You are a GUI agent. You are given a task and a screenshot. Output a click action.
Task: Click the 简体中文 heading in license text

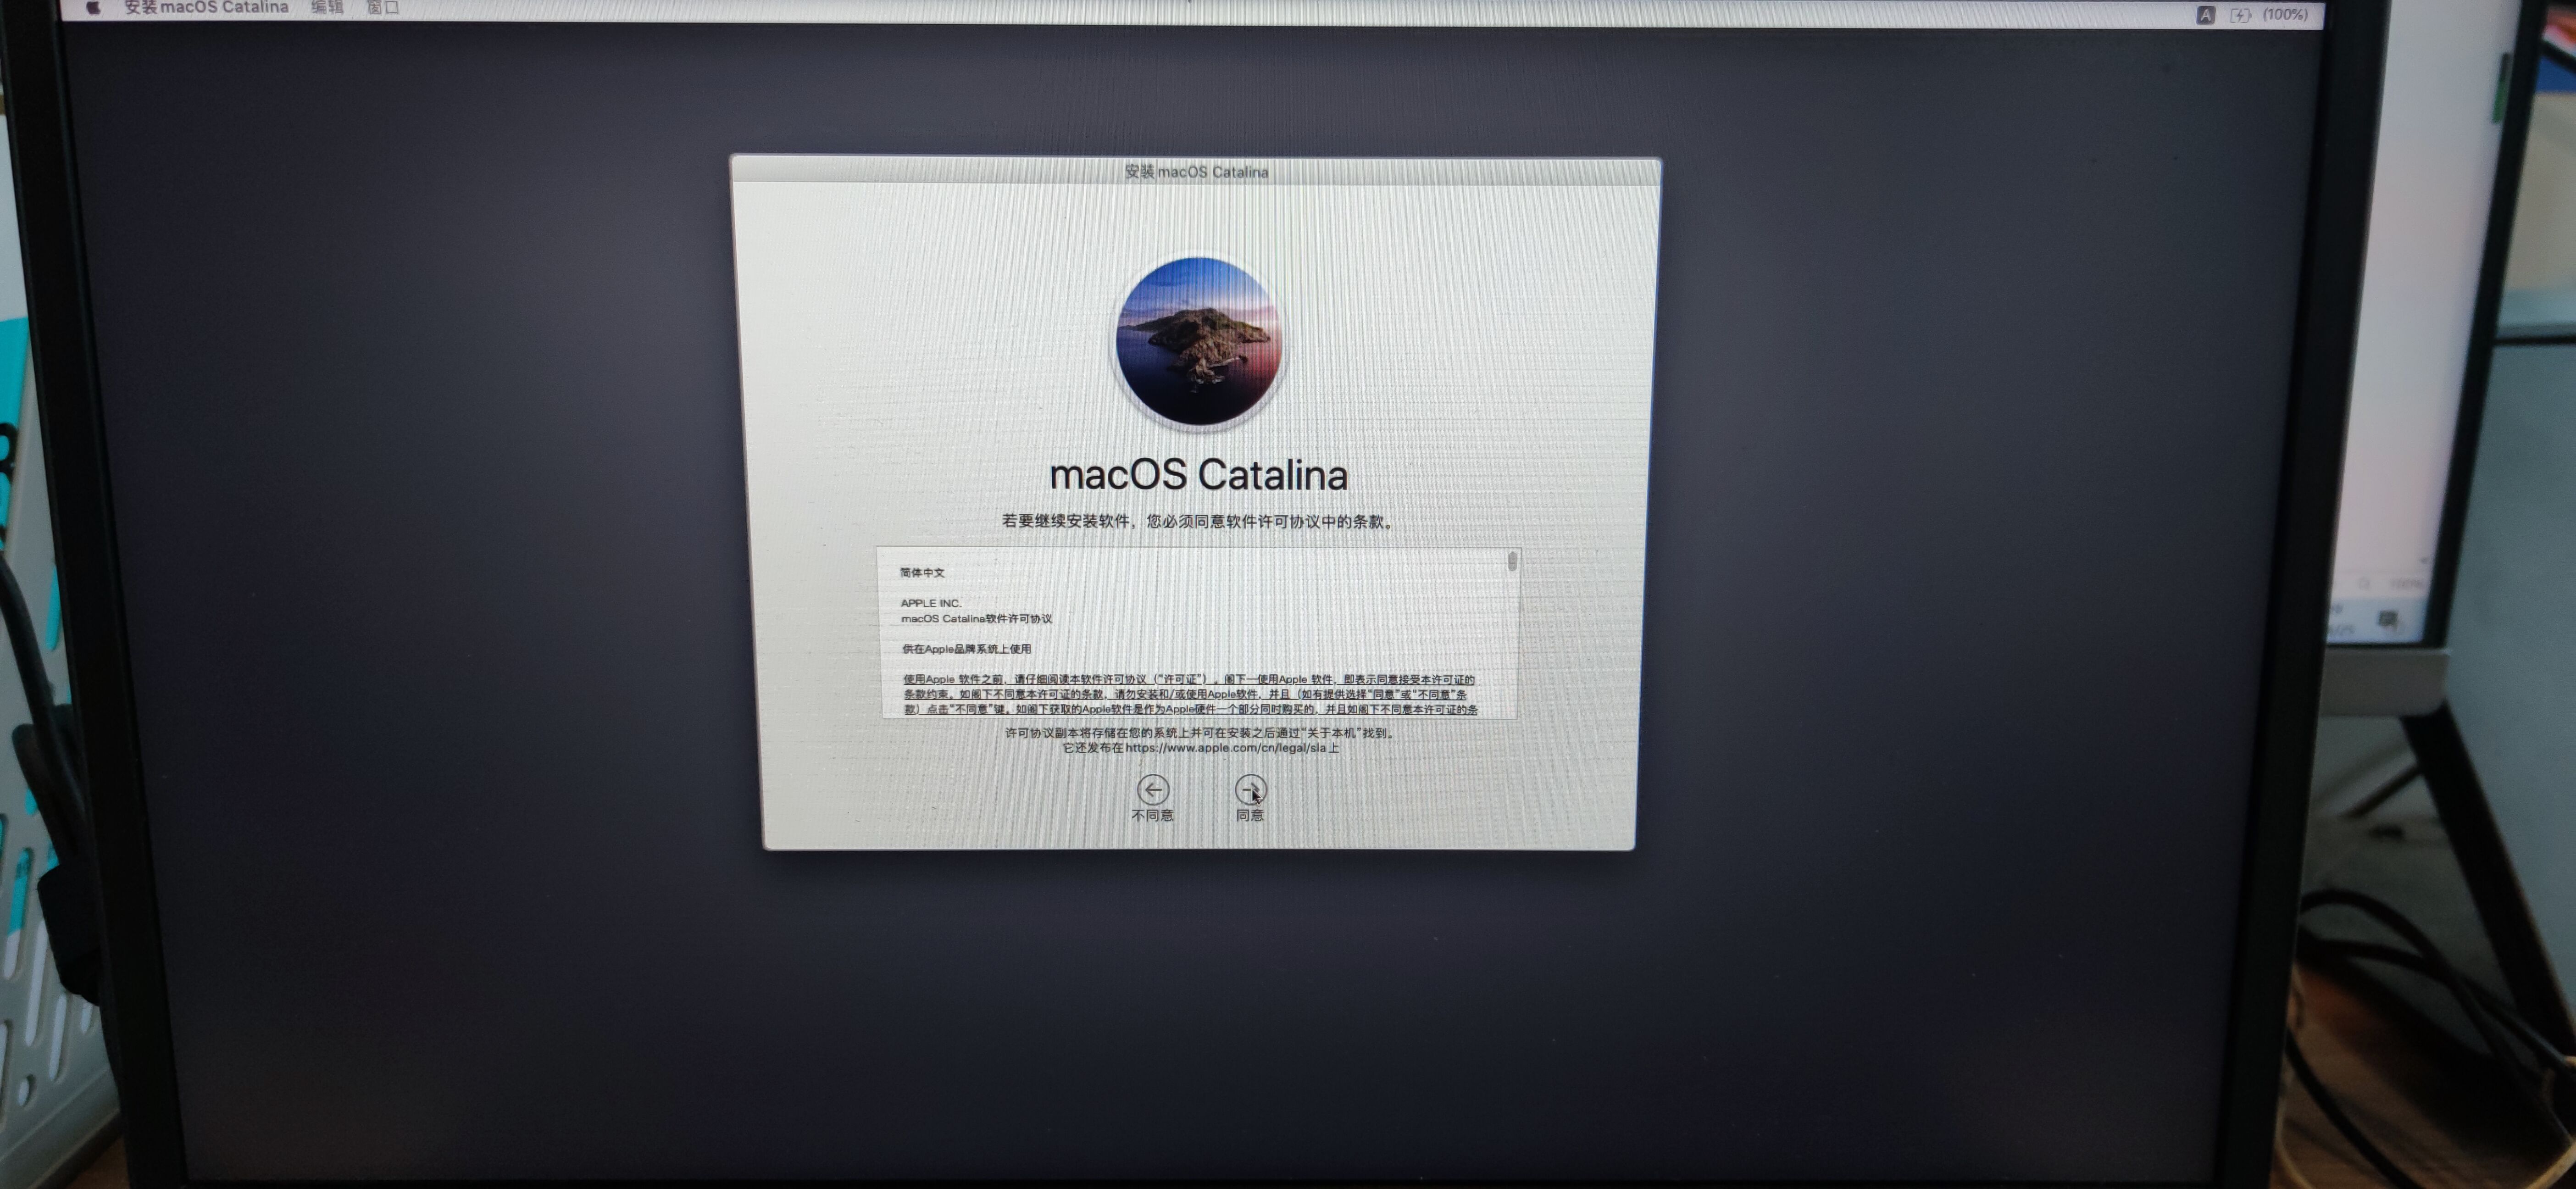click(921, 572)
